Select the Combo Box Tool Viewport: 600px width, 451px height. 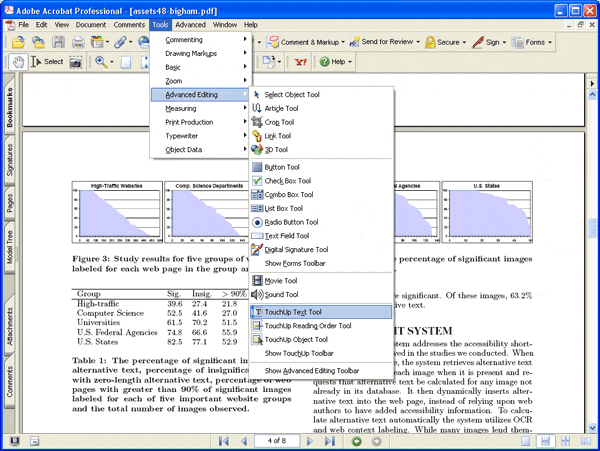pos(321,195)
